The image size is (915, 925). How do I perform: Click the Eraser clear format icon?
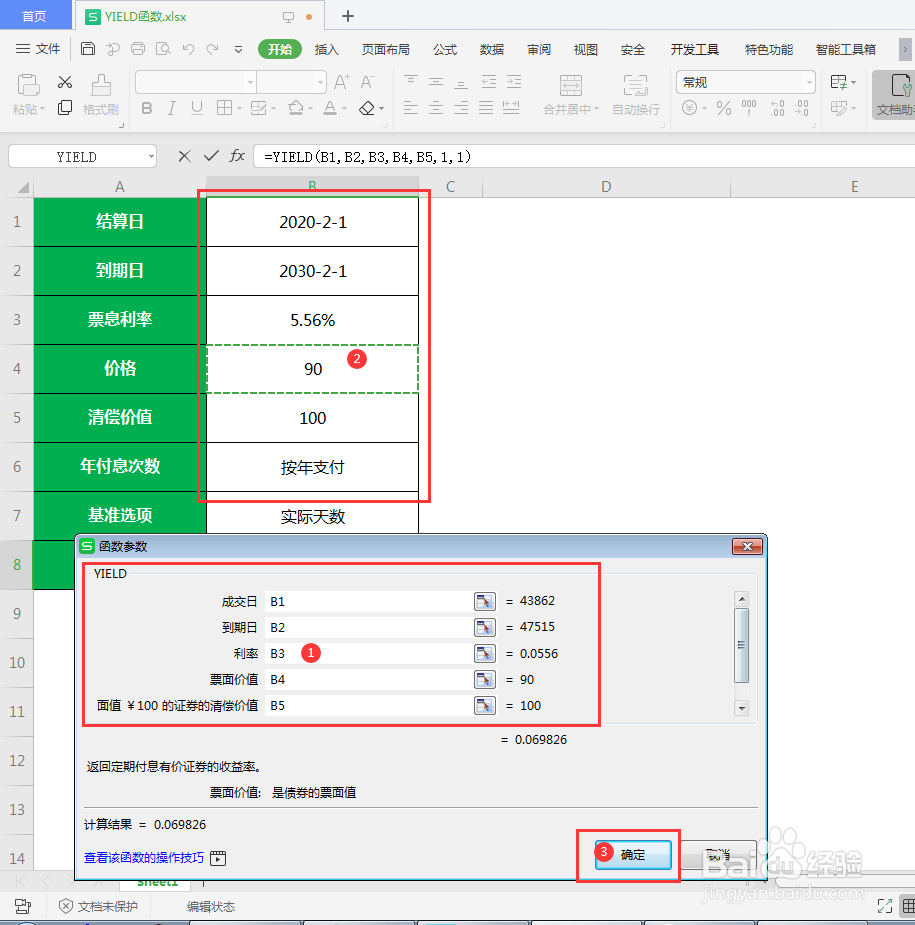click(367, 108)
